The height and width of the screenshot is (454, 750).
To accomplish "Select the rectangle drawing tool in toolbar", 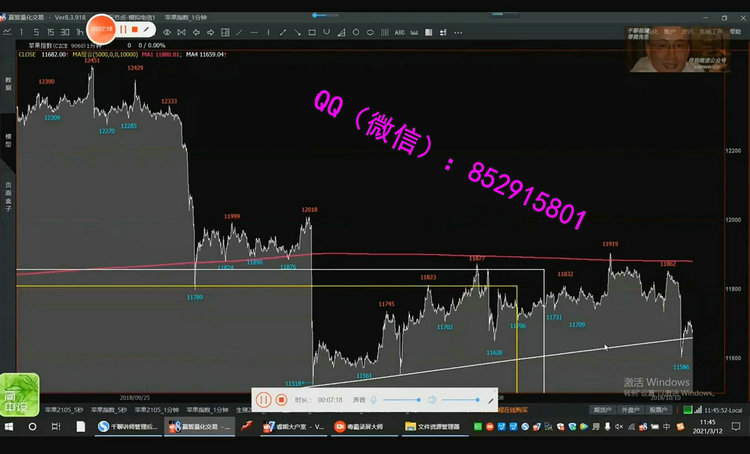I will 312,32.
